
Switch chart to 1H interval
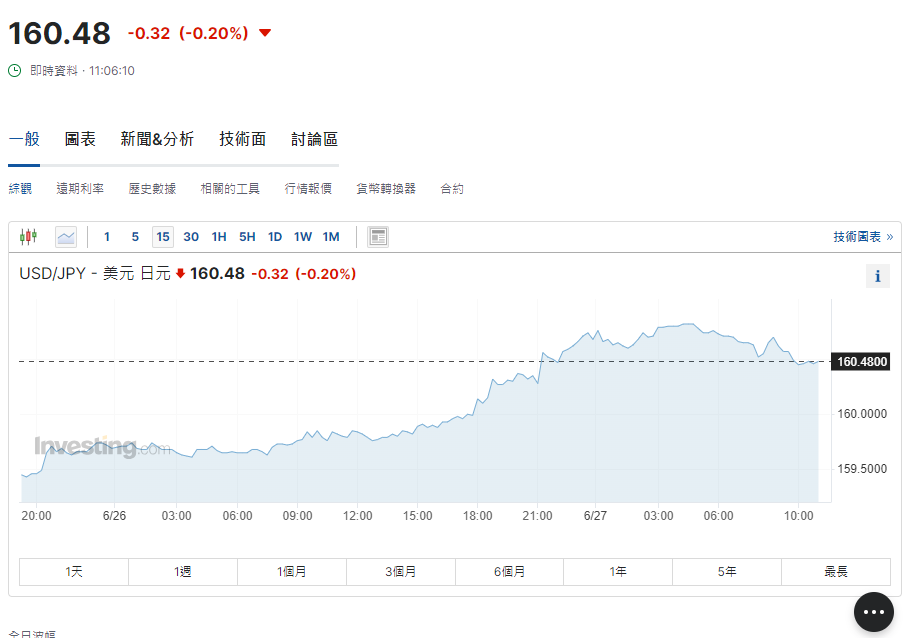tap(219, 237)
